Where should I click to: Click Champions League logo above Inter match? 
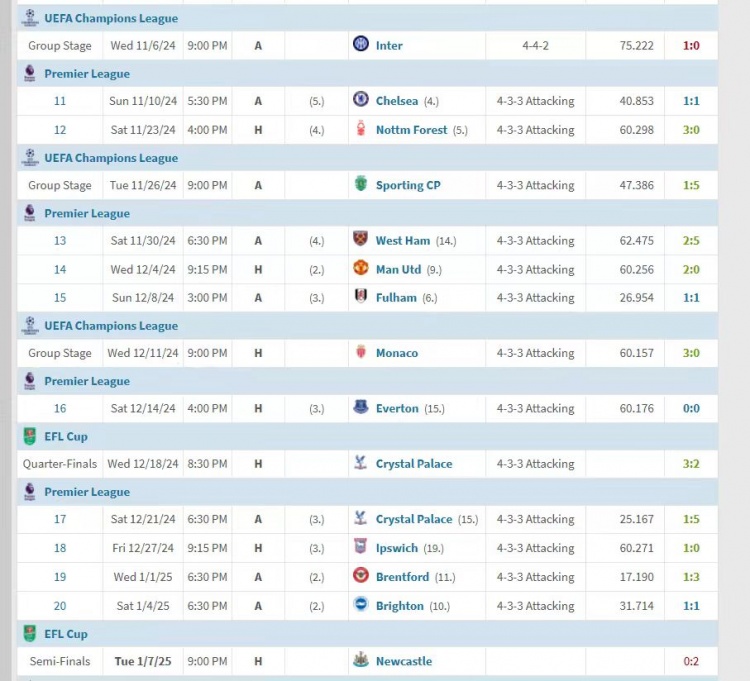point(30,18)
